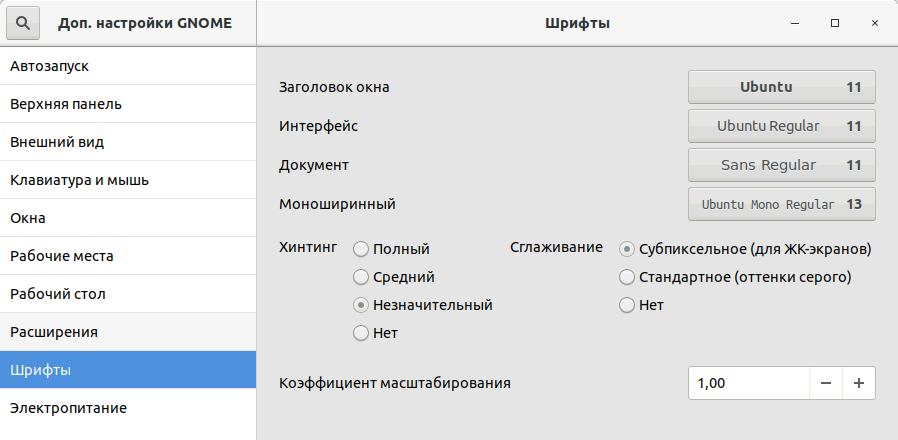Disable antialiasing by selecting Нет

pyautogui.click(x=627, y=305)
